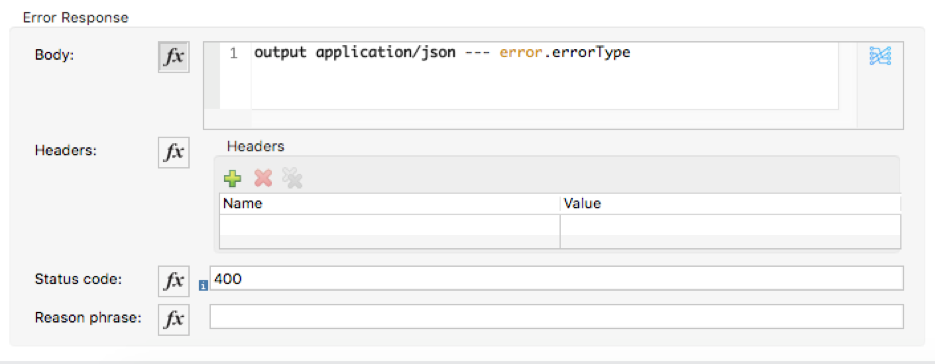The width and height of the screenshot is (935, 364).
Task: Delete the selected header with the red X
Action: 263,178
